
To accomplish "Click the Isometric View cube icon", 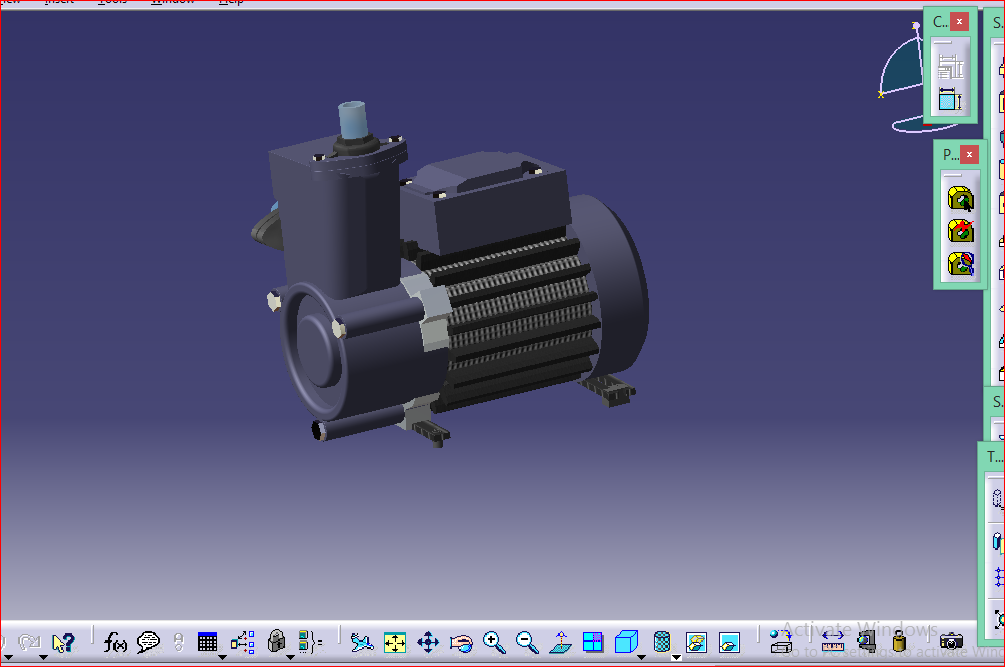I will click(626, 641).
